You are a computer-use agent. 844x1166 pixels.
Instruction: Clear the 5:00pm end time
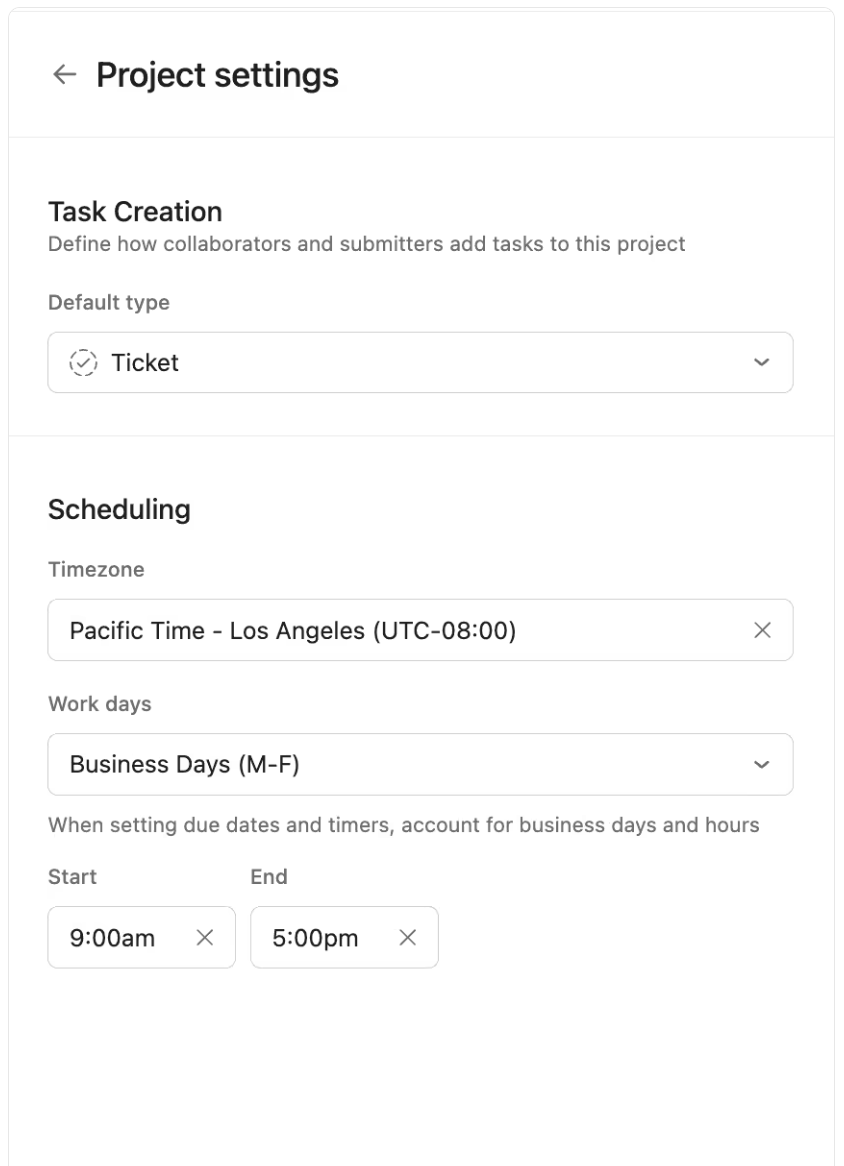[407, 937]
